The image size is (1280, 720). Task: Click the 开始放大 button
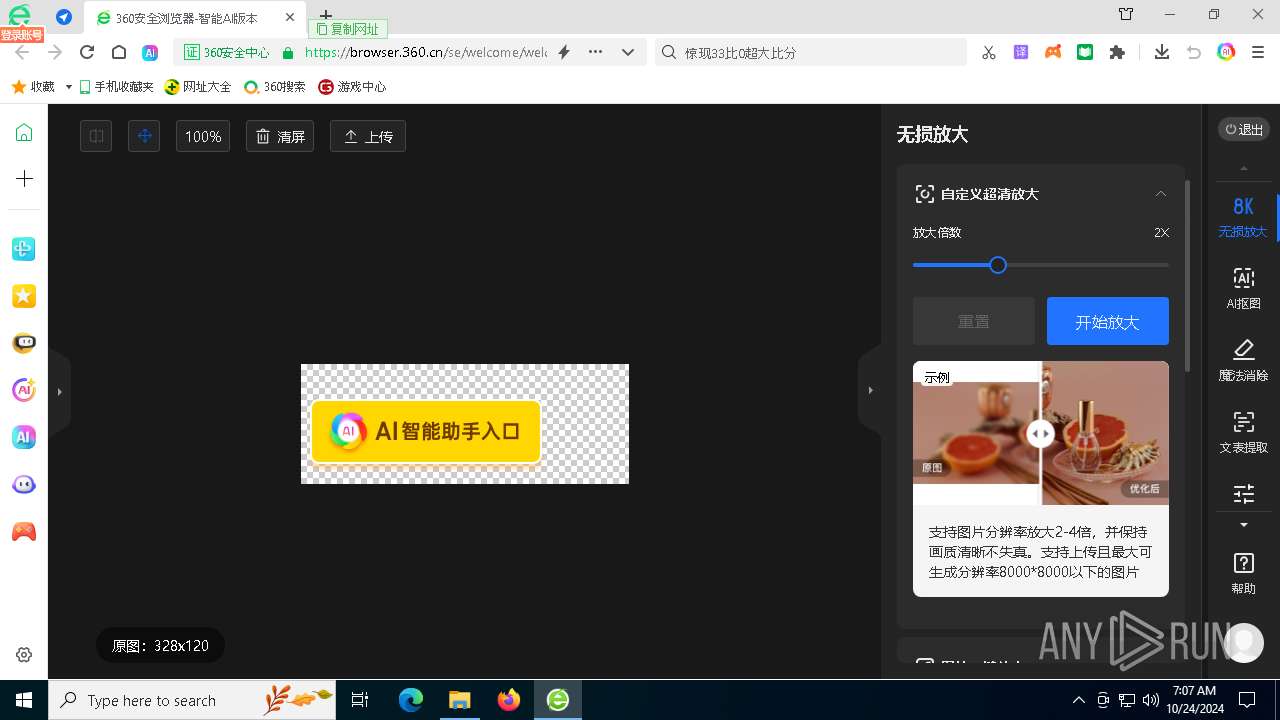point(1107,321)
